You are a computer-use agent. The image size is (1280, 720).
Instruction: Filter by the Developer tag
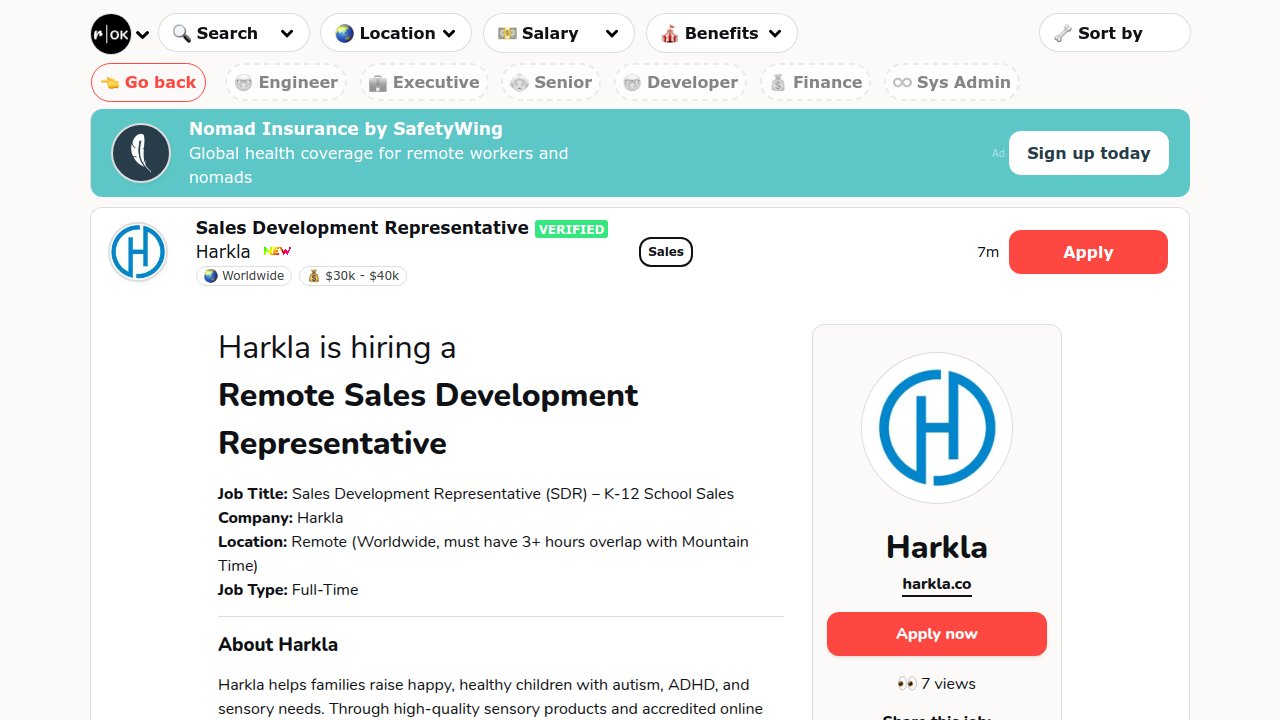[x=680, y=82]
